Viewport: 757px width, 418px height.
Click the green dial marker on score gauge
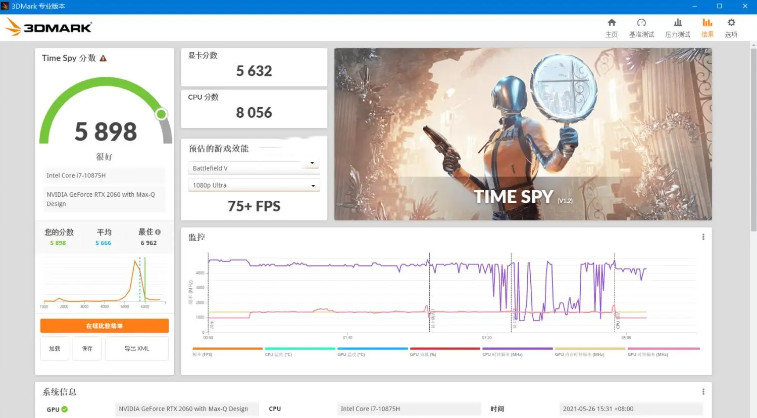161,114
